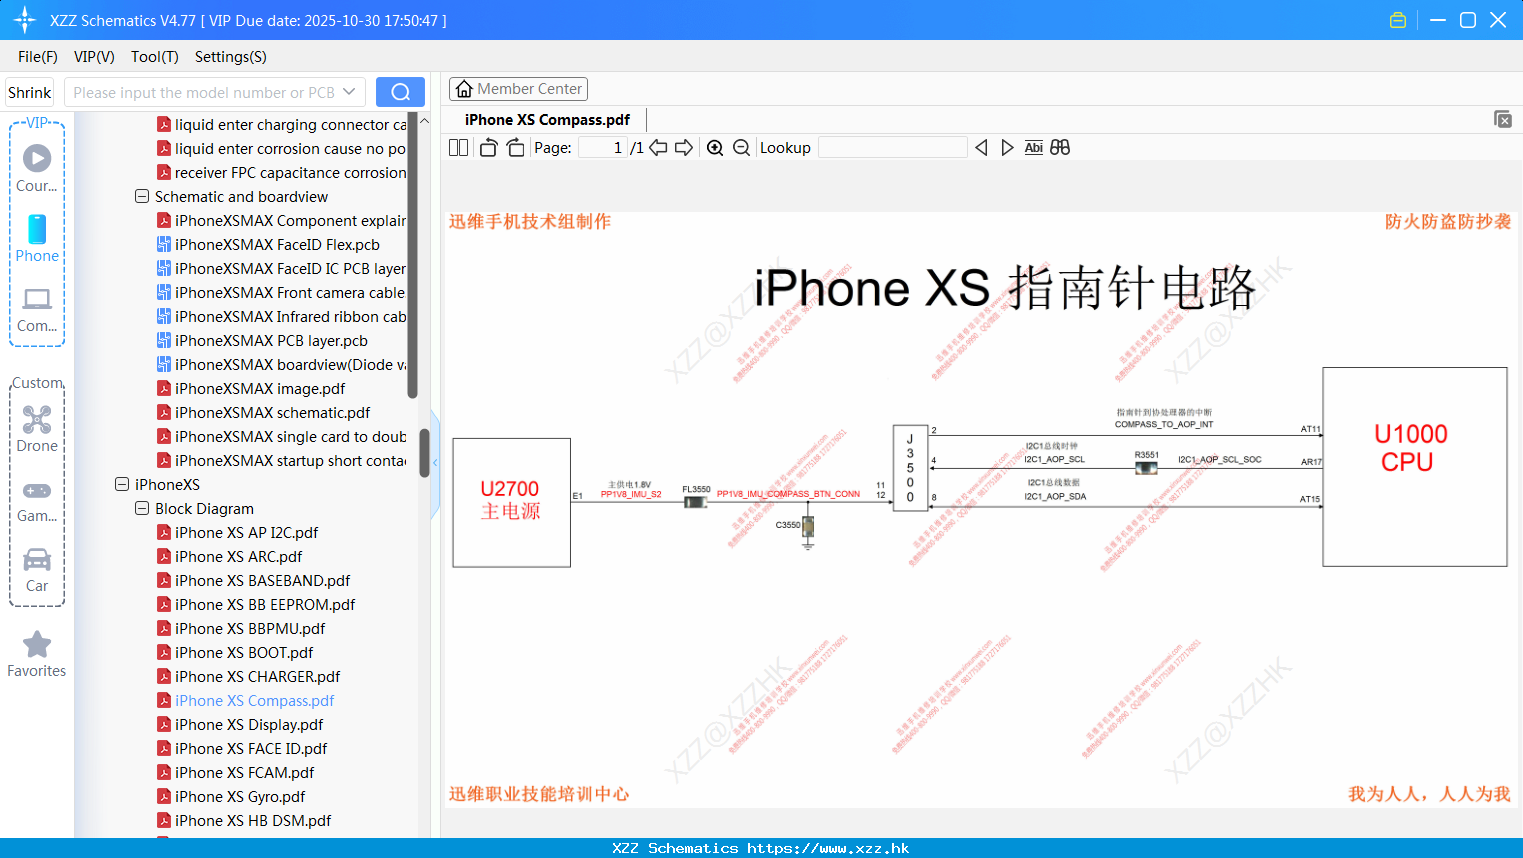This screenshot has height=858, width=1523.
Task: Open the VIP(V) menu
Action: (94, 57)
